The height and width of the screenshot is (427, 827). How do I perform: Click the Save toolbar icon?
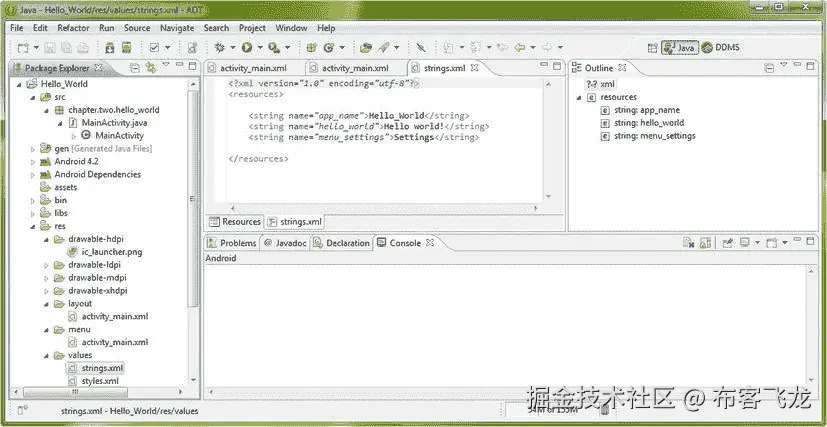(x=50, y=48)
